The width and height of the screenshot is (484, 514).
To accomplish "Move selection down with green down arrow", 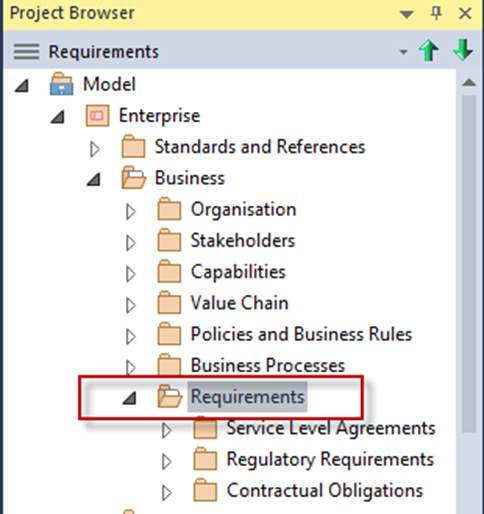I will point(463,50).
